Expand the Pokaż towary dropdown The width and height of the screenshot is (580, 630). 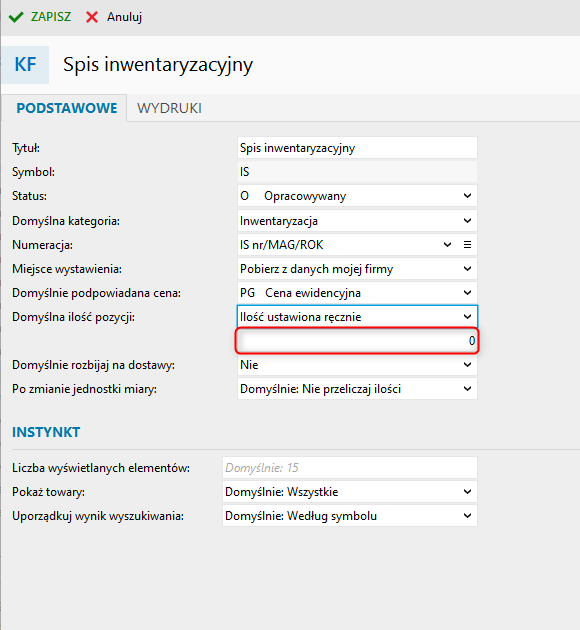(467, 492)
